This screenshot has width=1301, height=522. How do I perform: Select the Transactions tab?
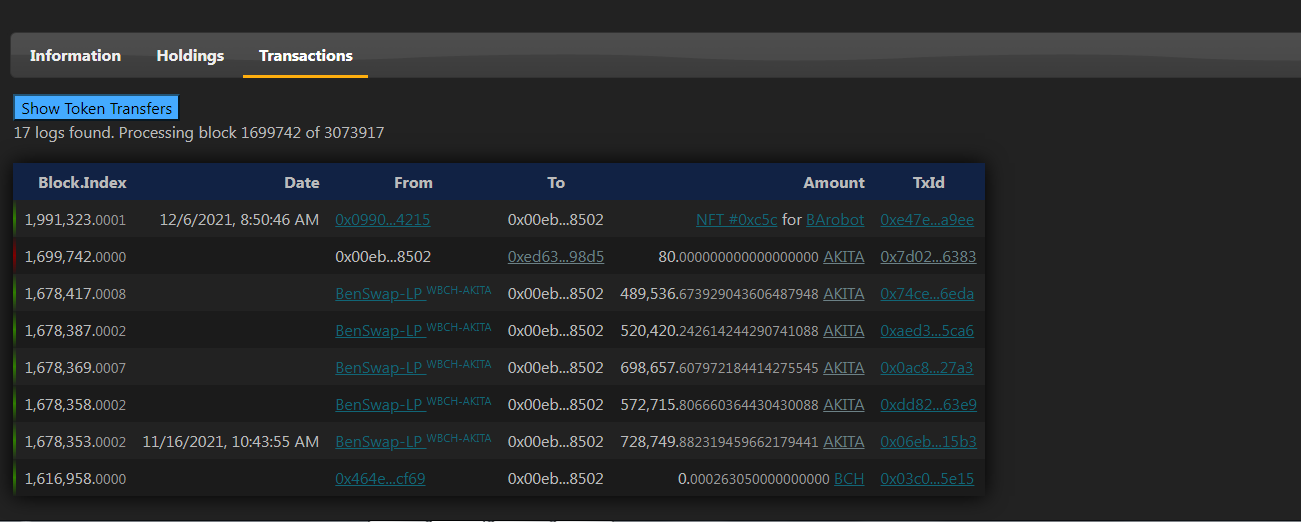pos(306,56)
